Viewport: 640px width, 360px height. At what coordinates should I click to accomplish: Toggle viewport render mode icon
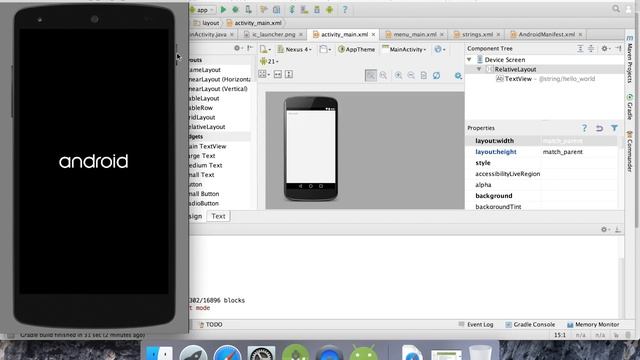coord(263,74)
